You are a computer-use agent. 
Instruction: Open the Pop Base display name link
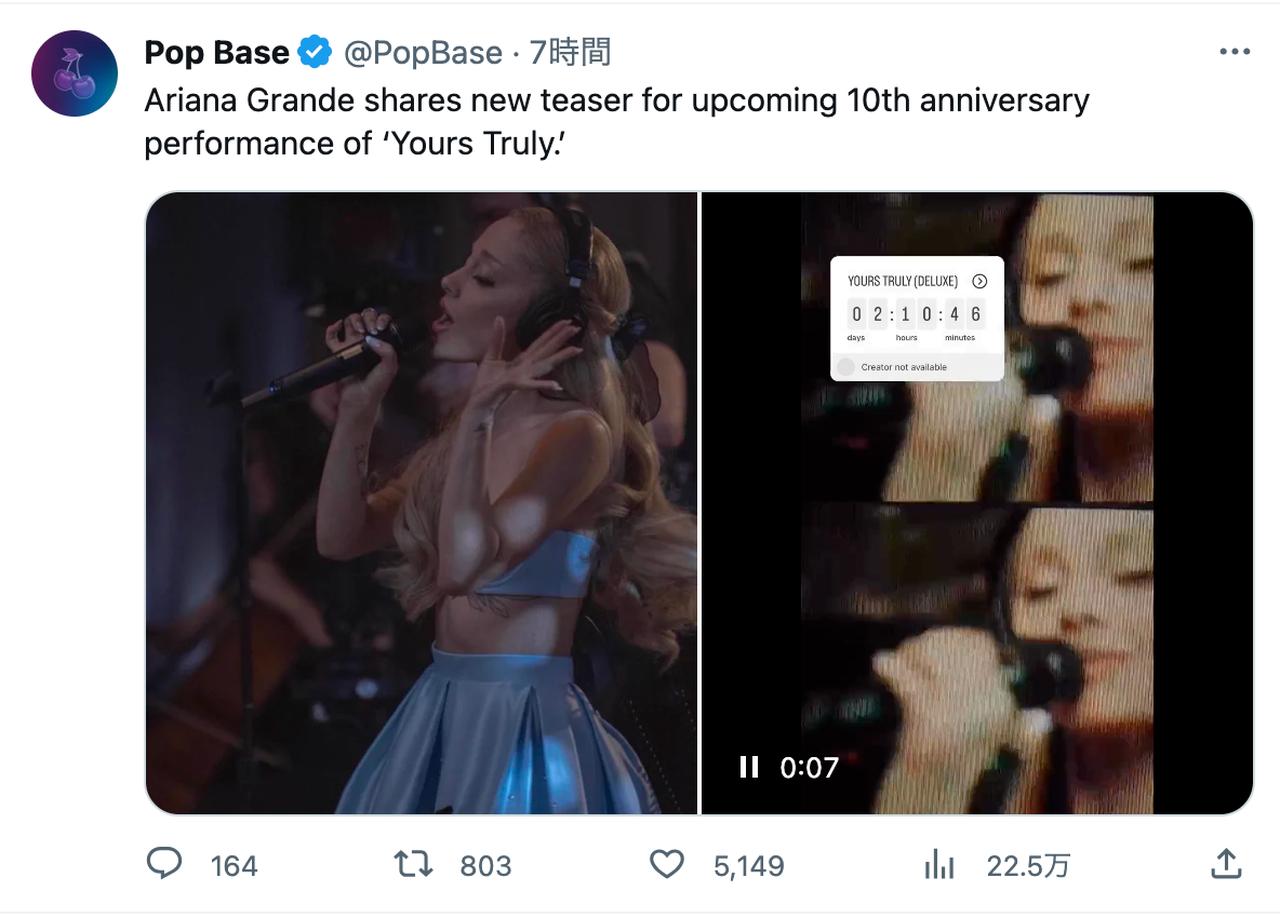[x=216, y=52]
